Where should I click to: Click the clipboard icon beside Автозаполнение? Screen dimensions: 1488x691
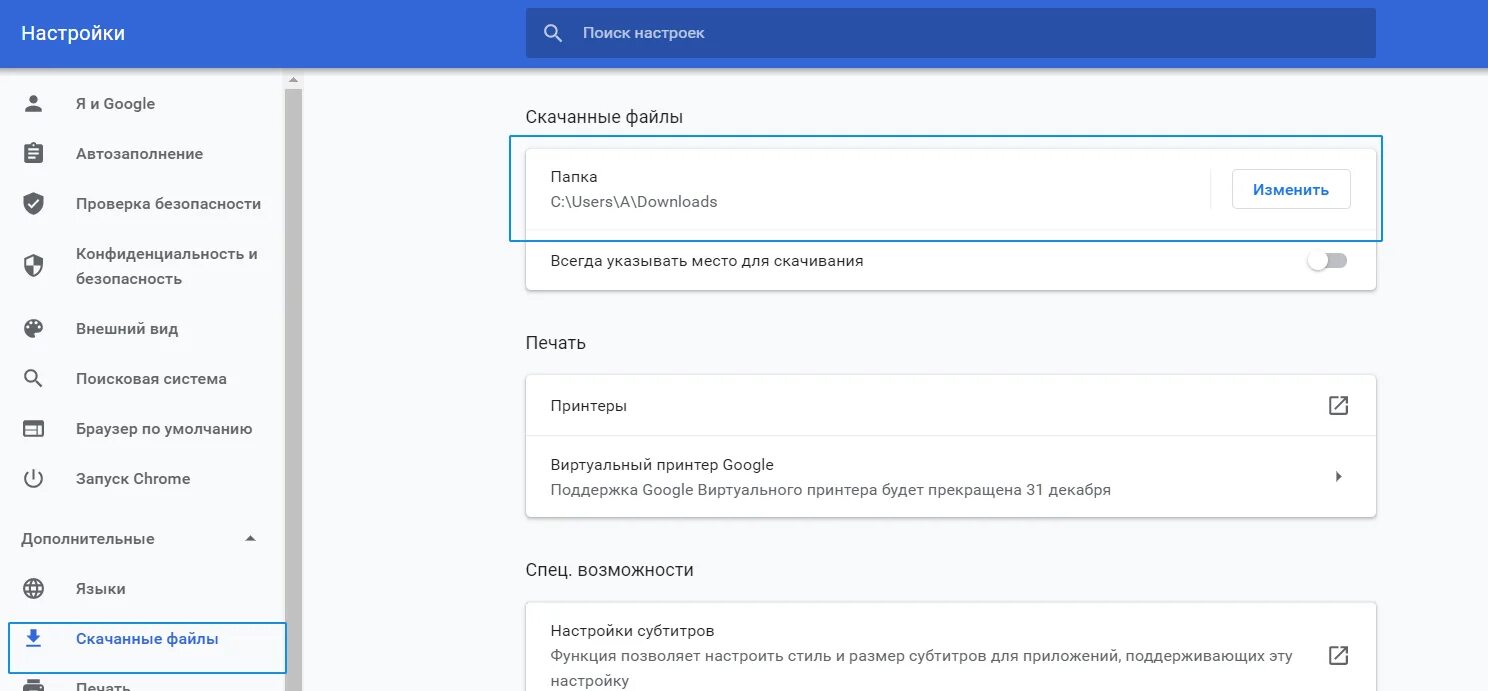pos(34,154)
